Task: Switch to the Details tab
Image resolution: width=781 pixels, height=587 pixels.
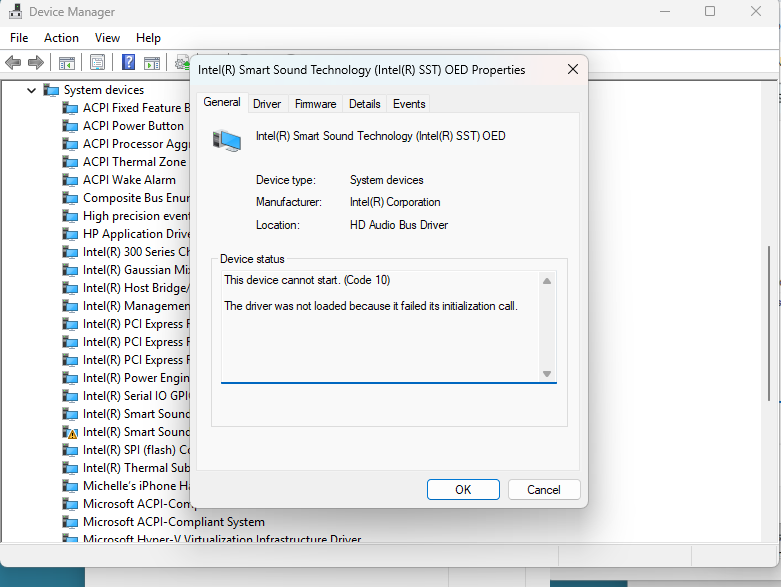Action: [365, 104]
